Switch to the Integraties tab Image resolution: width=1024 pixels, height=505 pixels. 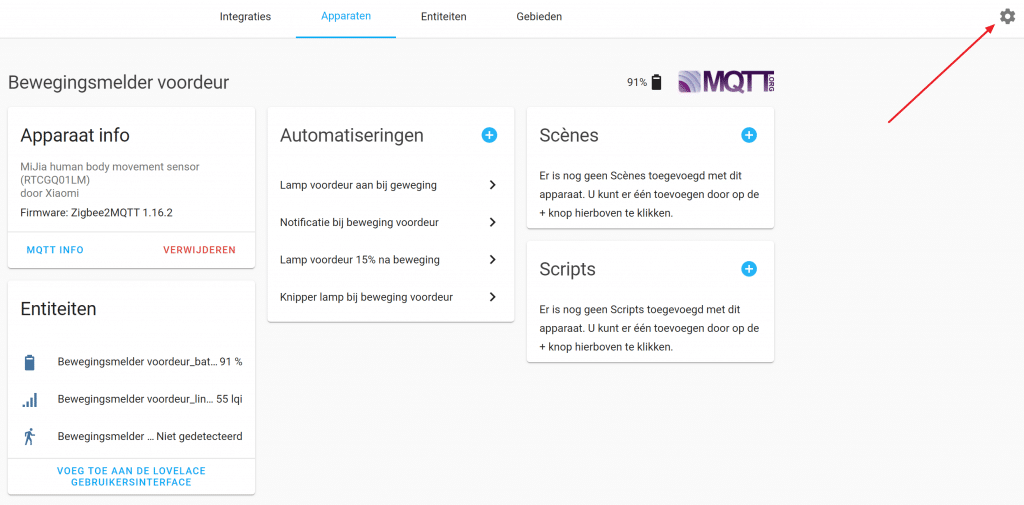coord(245,17)
